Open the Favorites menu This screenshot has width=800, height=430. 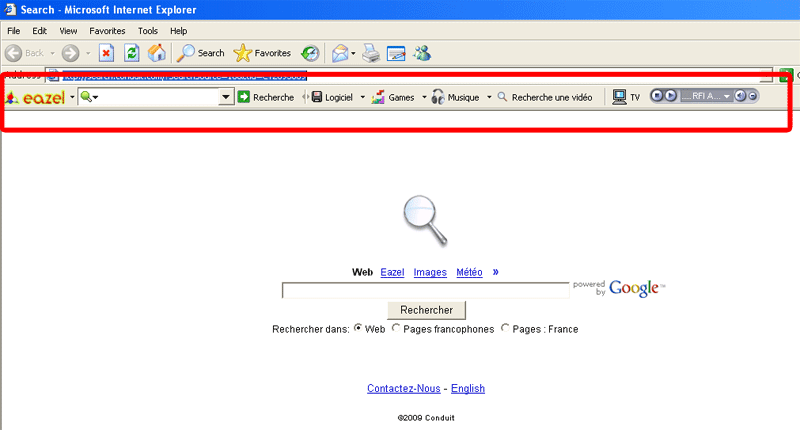(107, 31)
